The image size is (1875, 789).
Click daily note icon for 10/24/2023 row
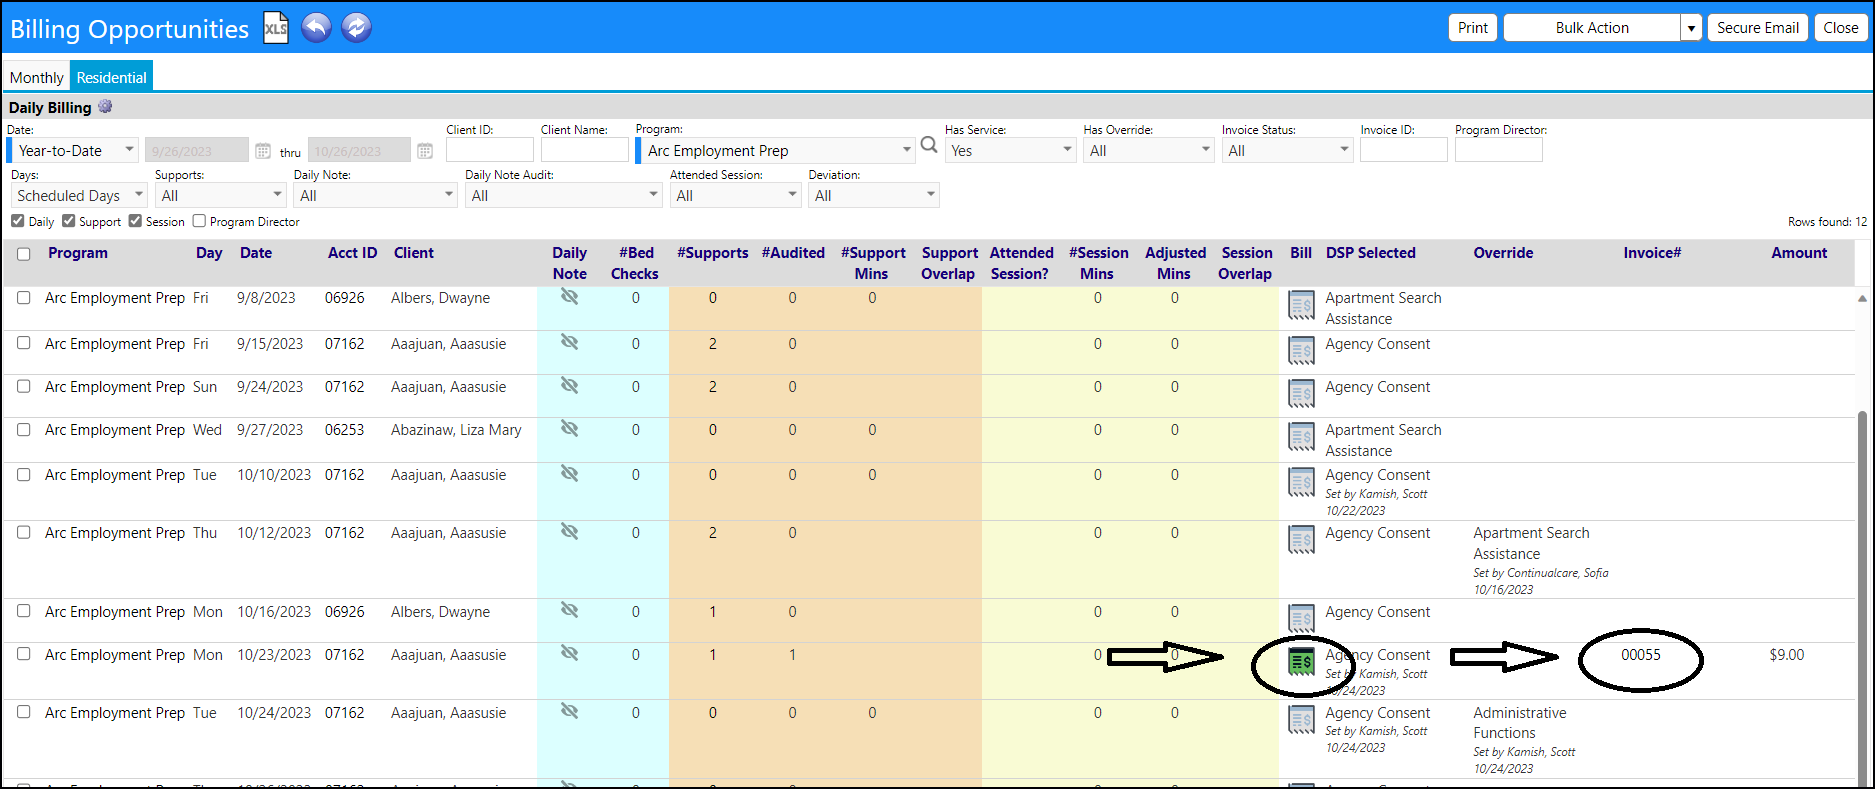coord(569,711)
